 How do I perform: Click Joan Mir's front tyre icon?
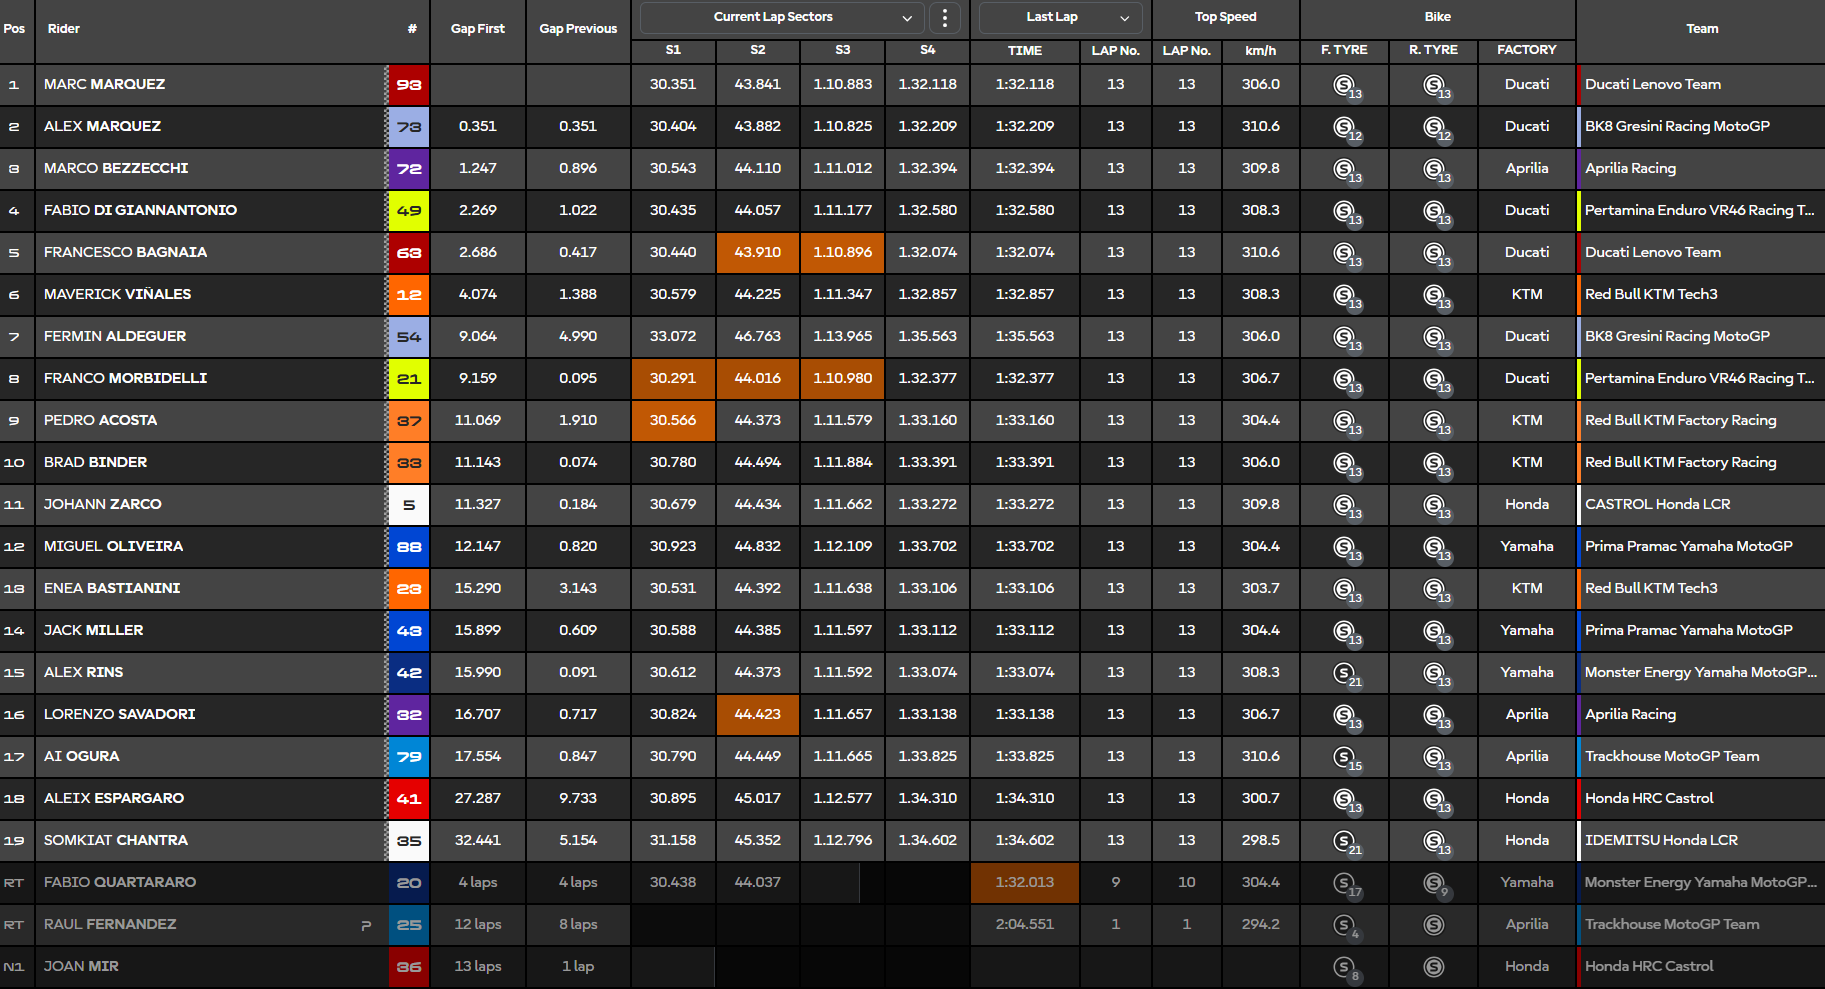click(1345, 967)
